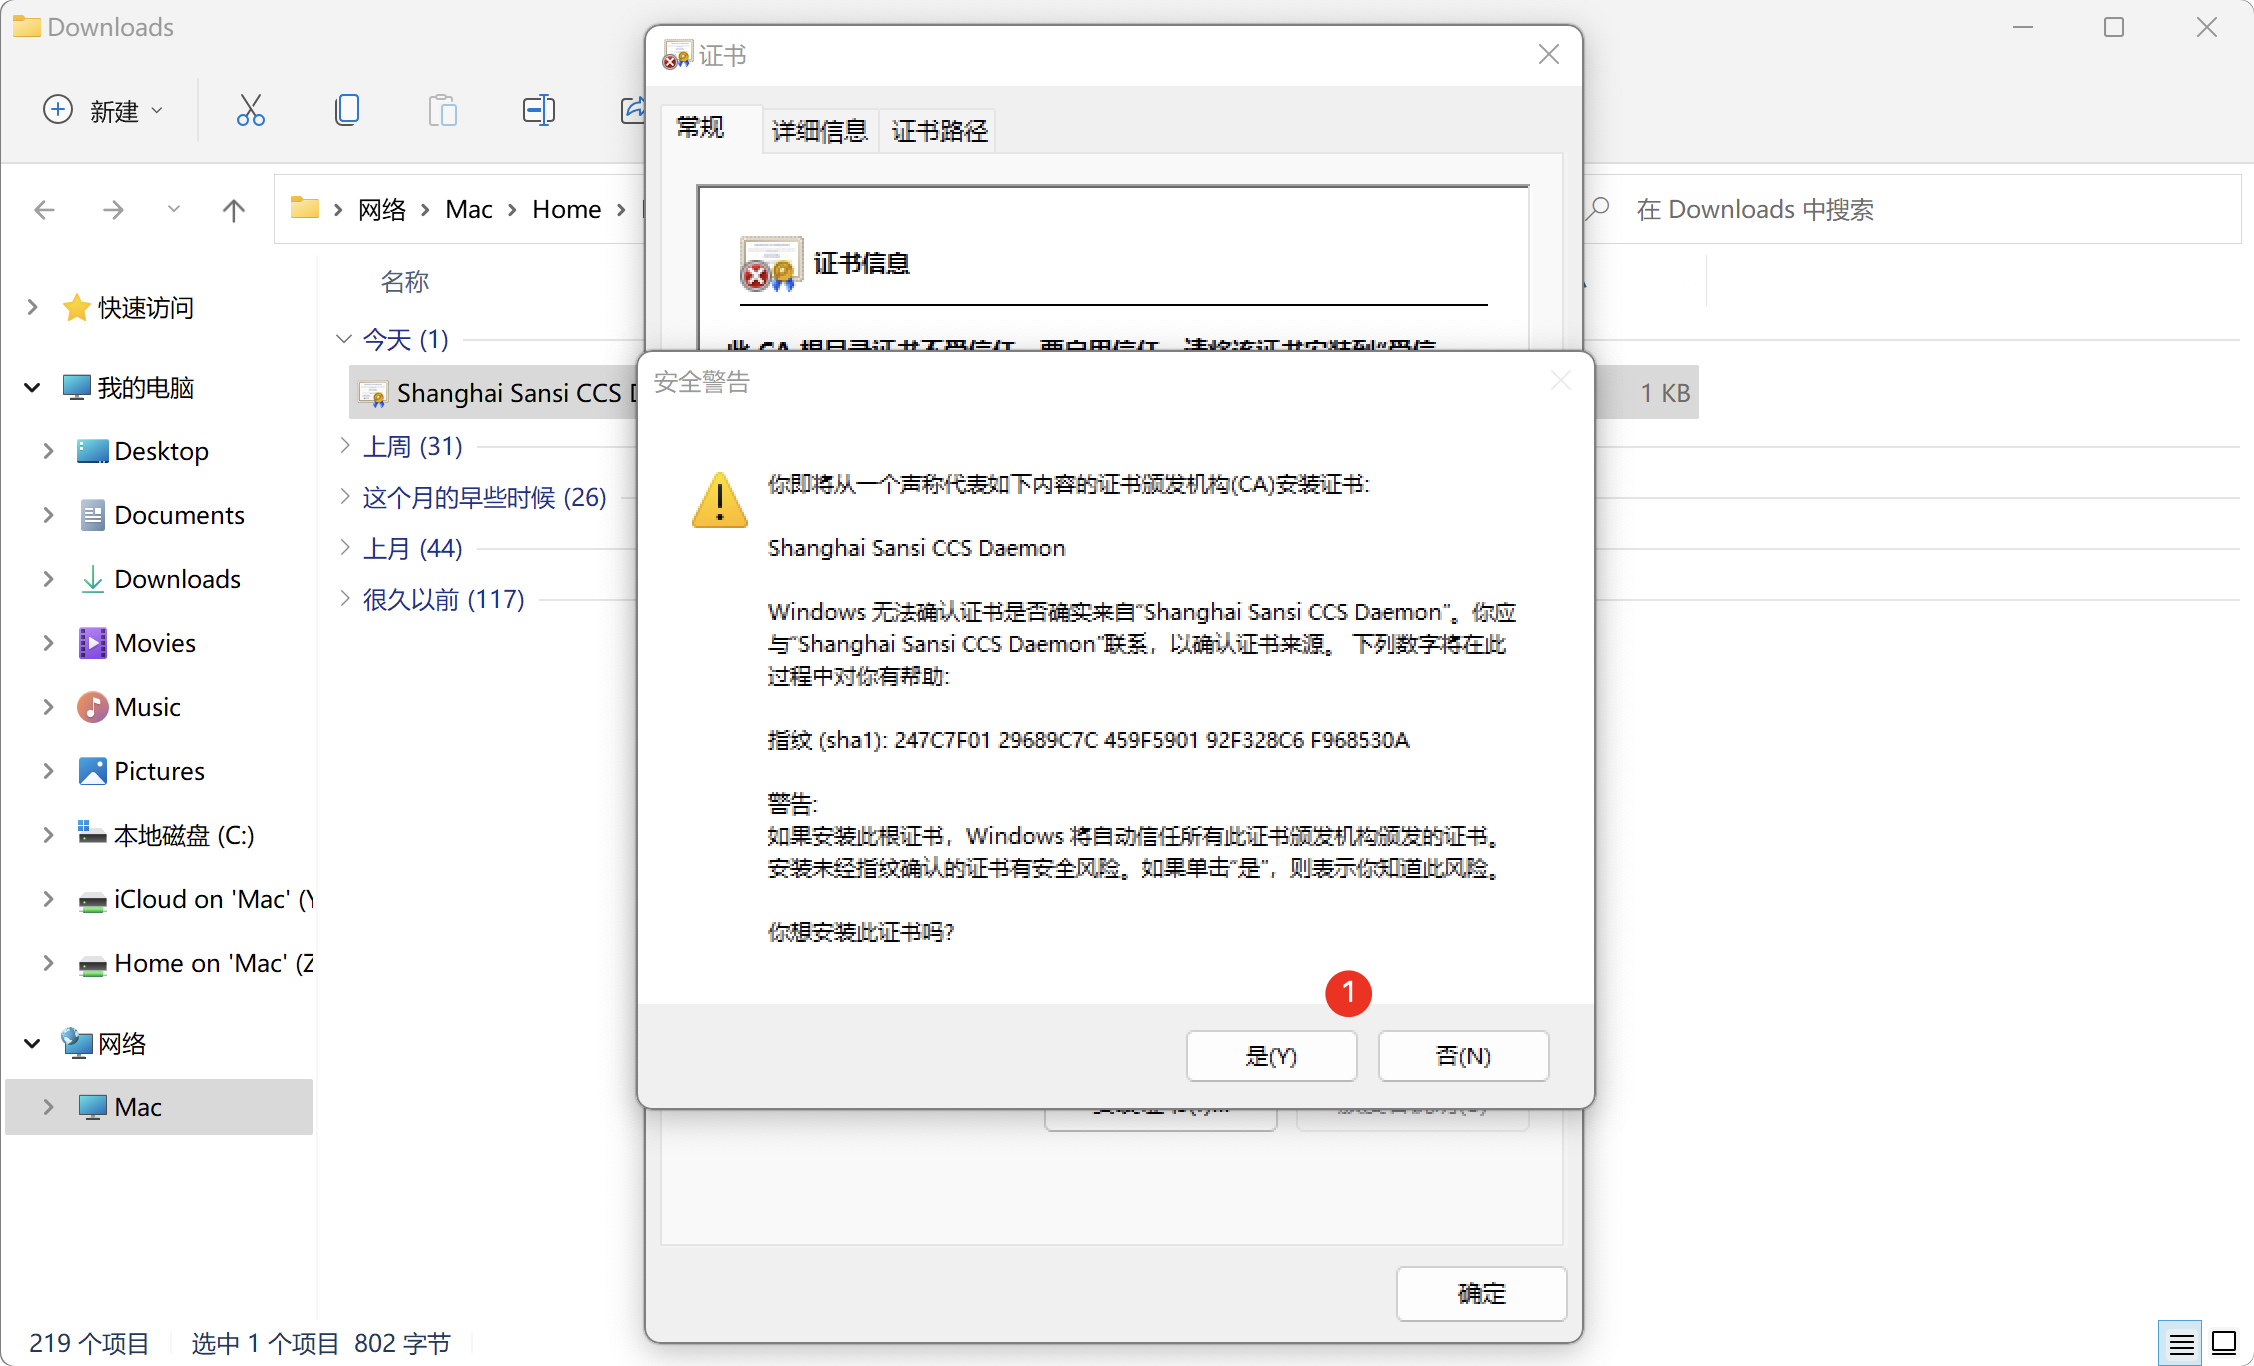The height and width of the screenshot is (1366, 2254).
Task: Go forward with the forward arrow
Action: pyautogui.click(x=113, y=209)
